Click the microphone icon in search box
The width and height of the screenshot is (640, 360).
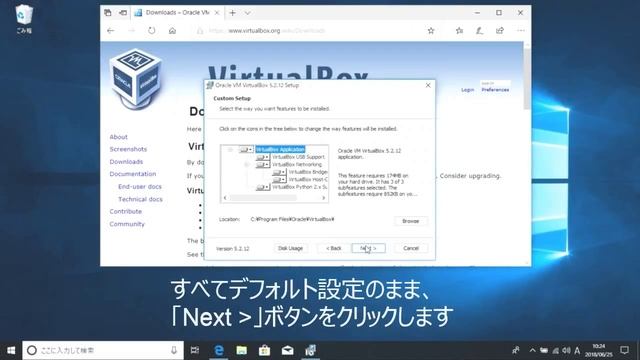point(174,350)
